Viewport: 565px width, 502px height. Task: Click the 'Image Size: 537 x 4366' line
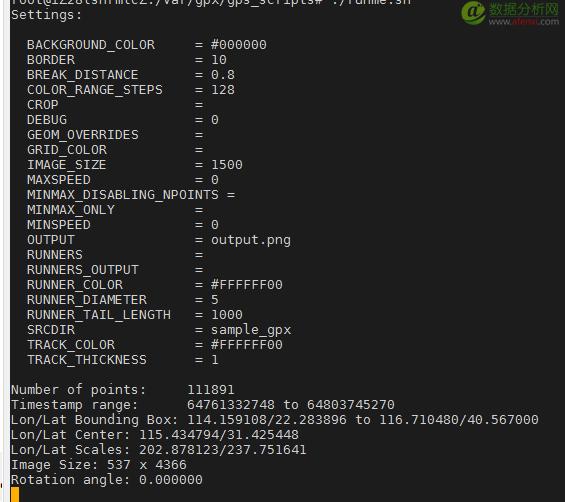click(x=99, y=465)
